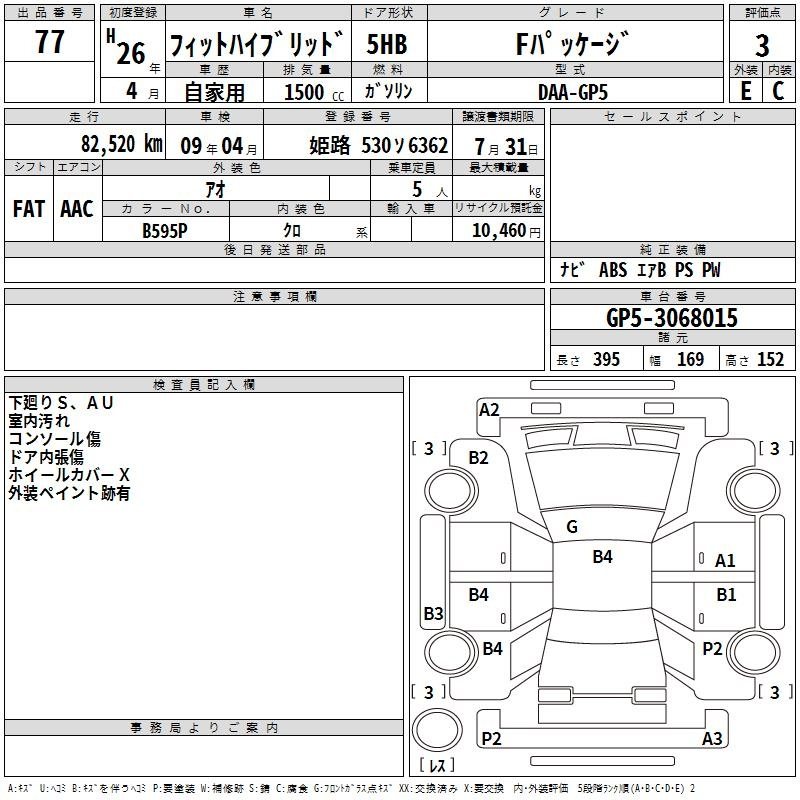This screenshot has width=800, height=800.
Task: Select interior color クロ
Action: pos(292,230)
